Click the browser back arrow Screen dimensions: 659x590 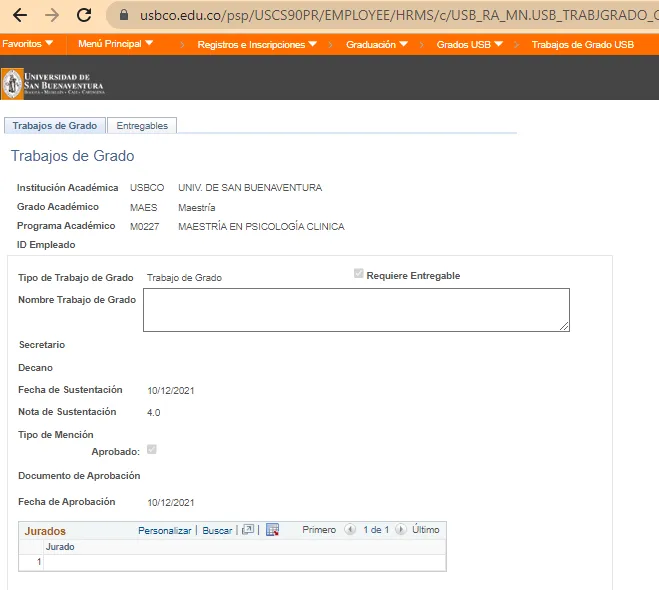(x=19, y=15)
